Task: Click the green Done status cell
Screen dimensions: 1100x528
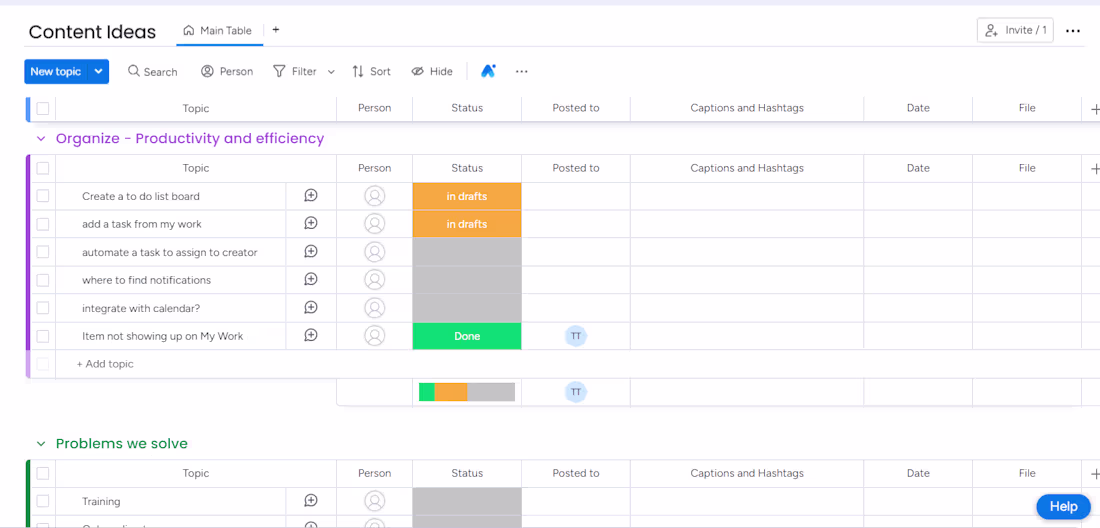Action: 467,336
